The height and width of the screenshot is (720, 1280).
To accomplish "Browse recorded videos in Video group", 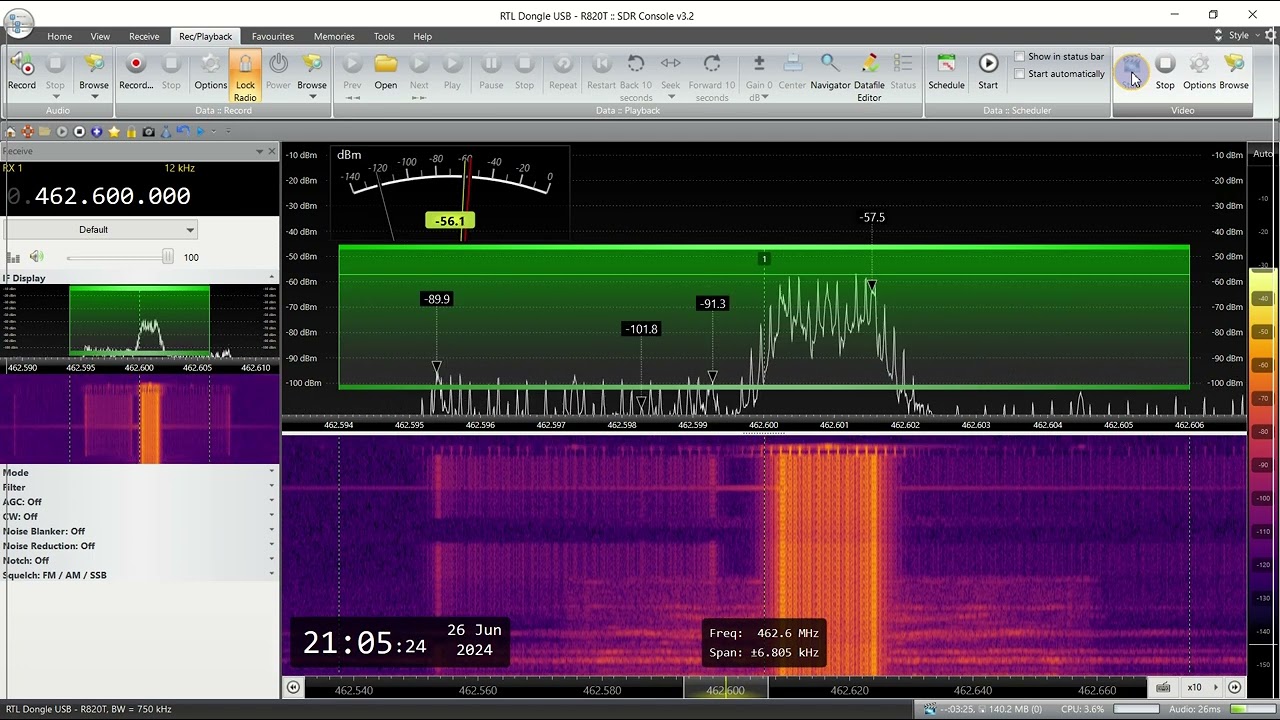I will point(1234,71).
